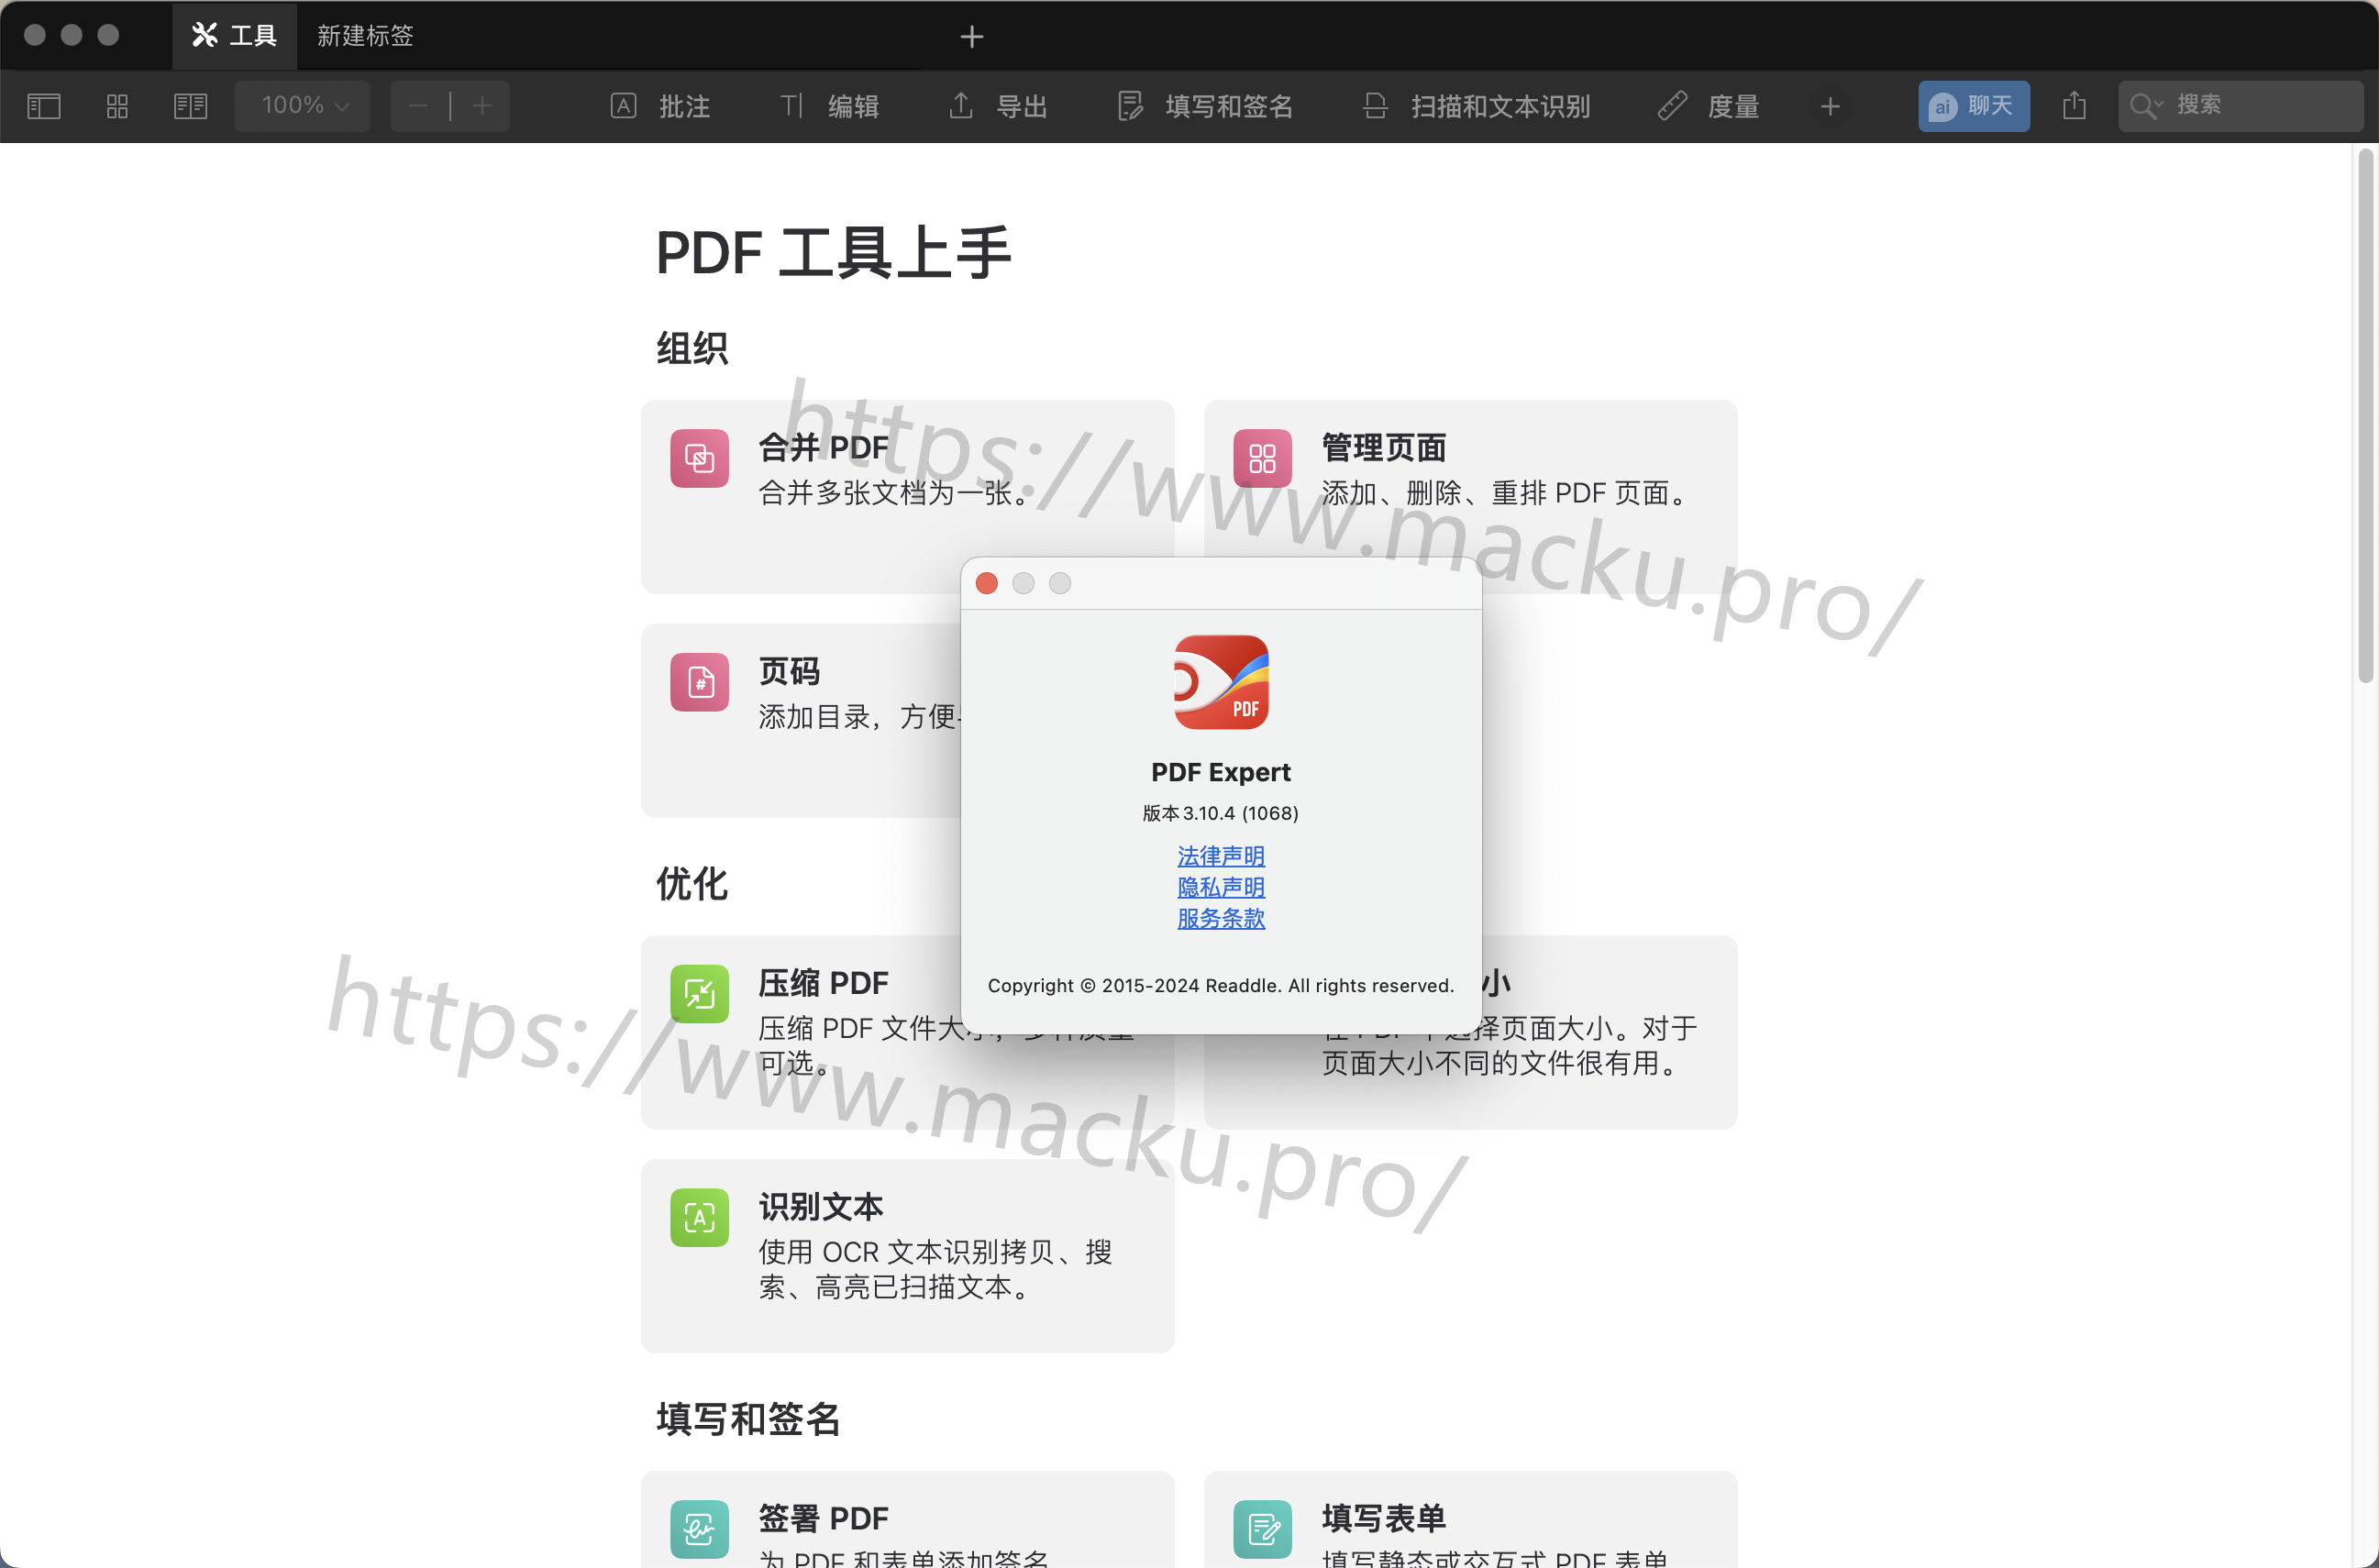The image size is (2379, 1568).
Task: Click the 识别文本 OCR icon
Action: coord(699,1218)
